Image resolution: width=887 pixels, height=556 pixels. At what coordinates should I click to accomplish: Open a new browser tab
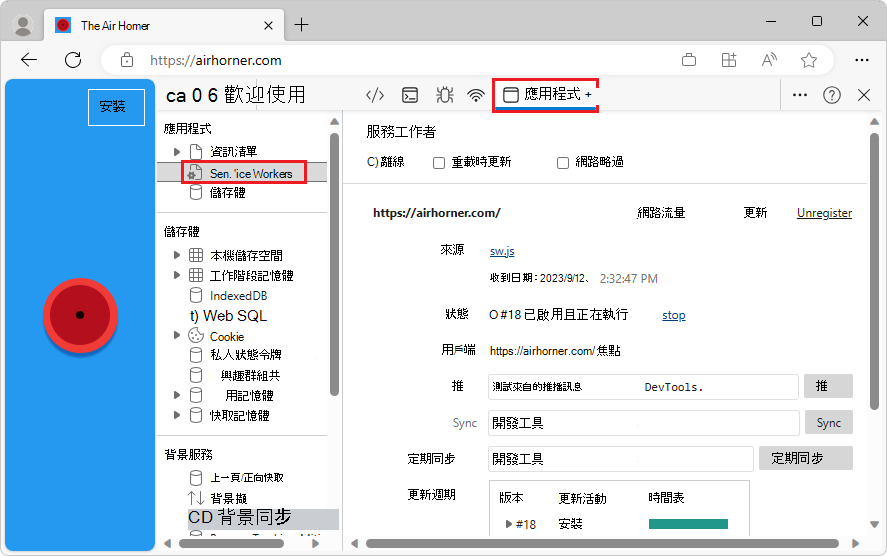pyautogui.click(x=302, y=25)
